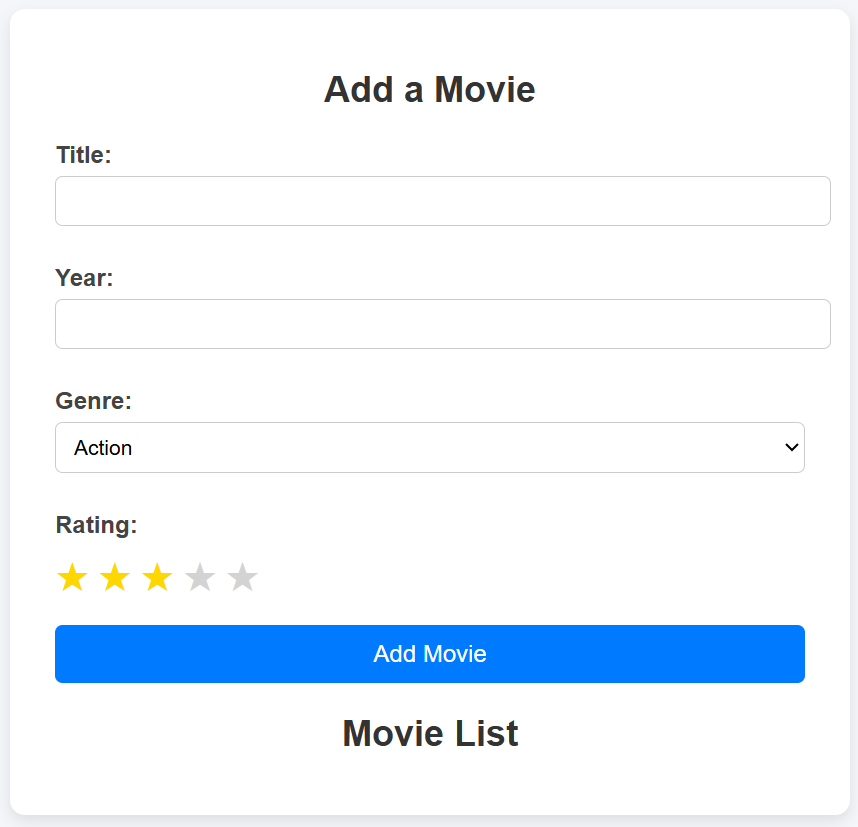Viewport: 858px width, 827px height.
Task: Click the empty area beneath Movie List
Action: click(x=430, y=786)
